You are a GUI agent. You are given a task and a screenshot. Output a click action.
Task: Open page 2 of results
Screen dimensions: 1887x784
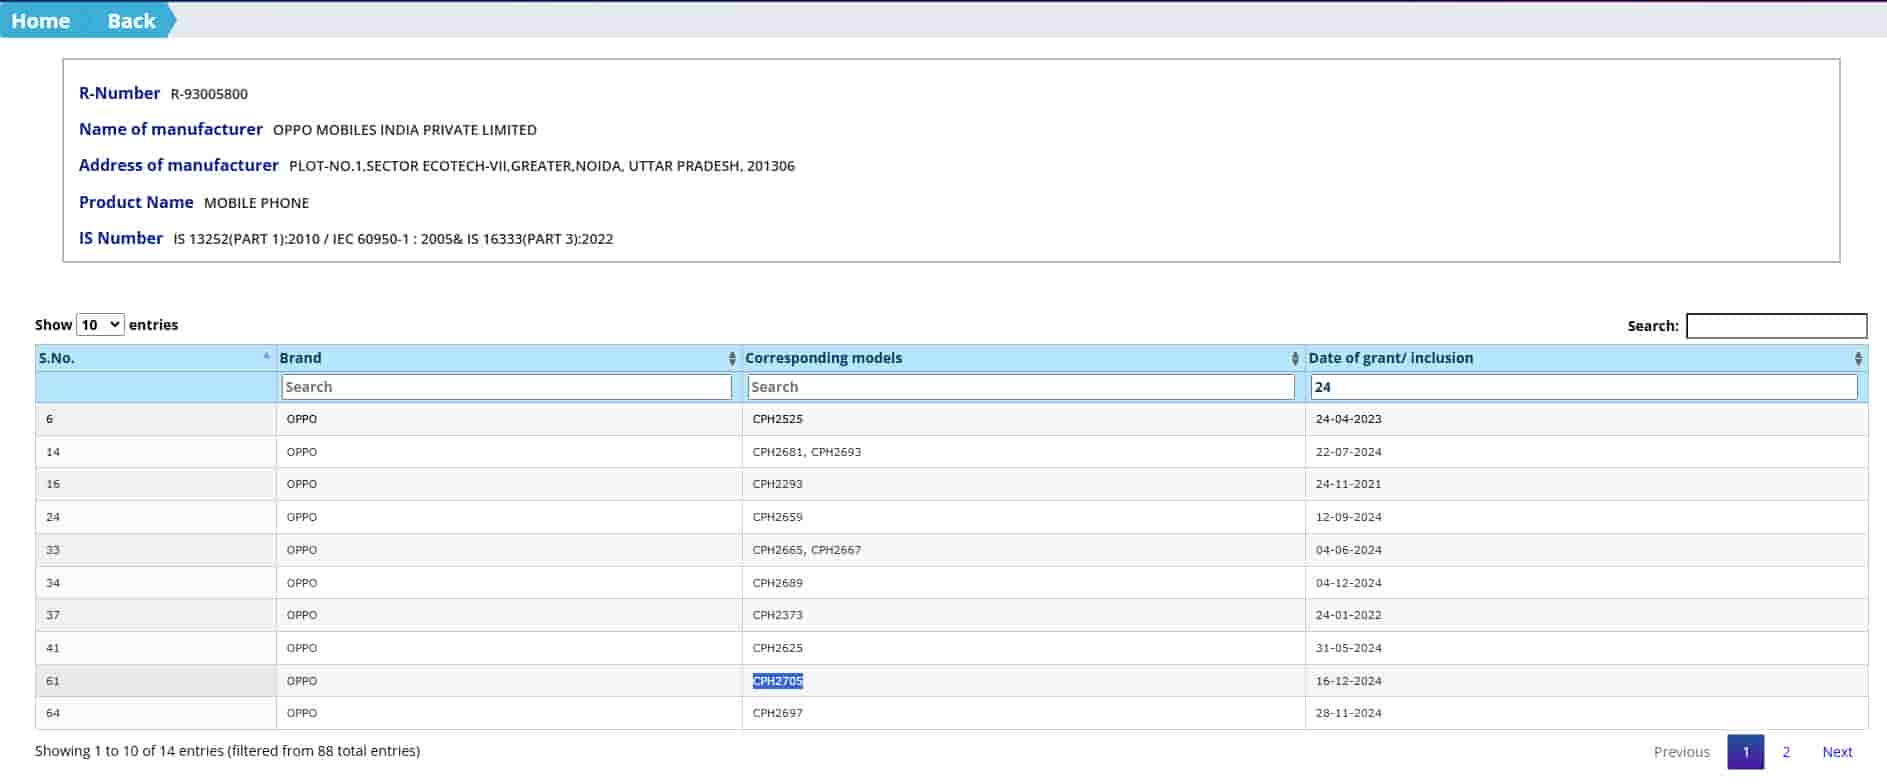tap(1786, 752)
